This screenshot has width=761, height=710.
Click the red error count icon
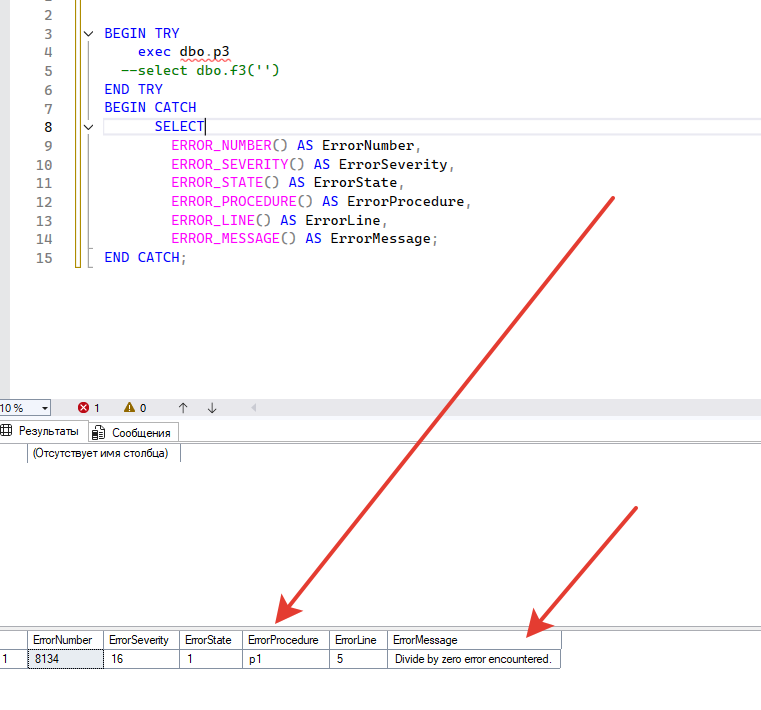tap(84, 408)
